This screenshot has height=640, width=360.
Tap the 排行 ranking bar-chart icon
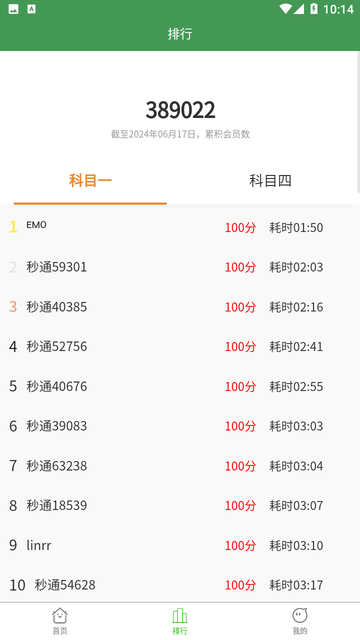(x=180, y=616)
